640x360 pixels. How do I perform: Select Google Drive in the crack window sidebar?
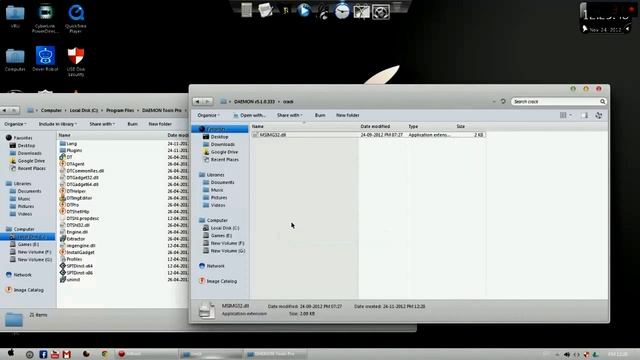point(220,152)
